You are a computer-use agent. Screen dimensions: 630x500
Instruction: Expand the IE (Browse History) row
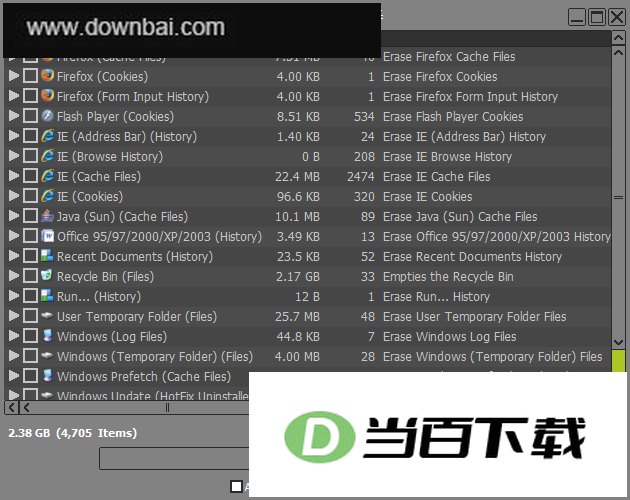[14, 156]
